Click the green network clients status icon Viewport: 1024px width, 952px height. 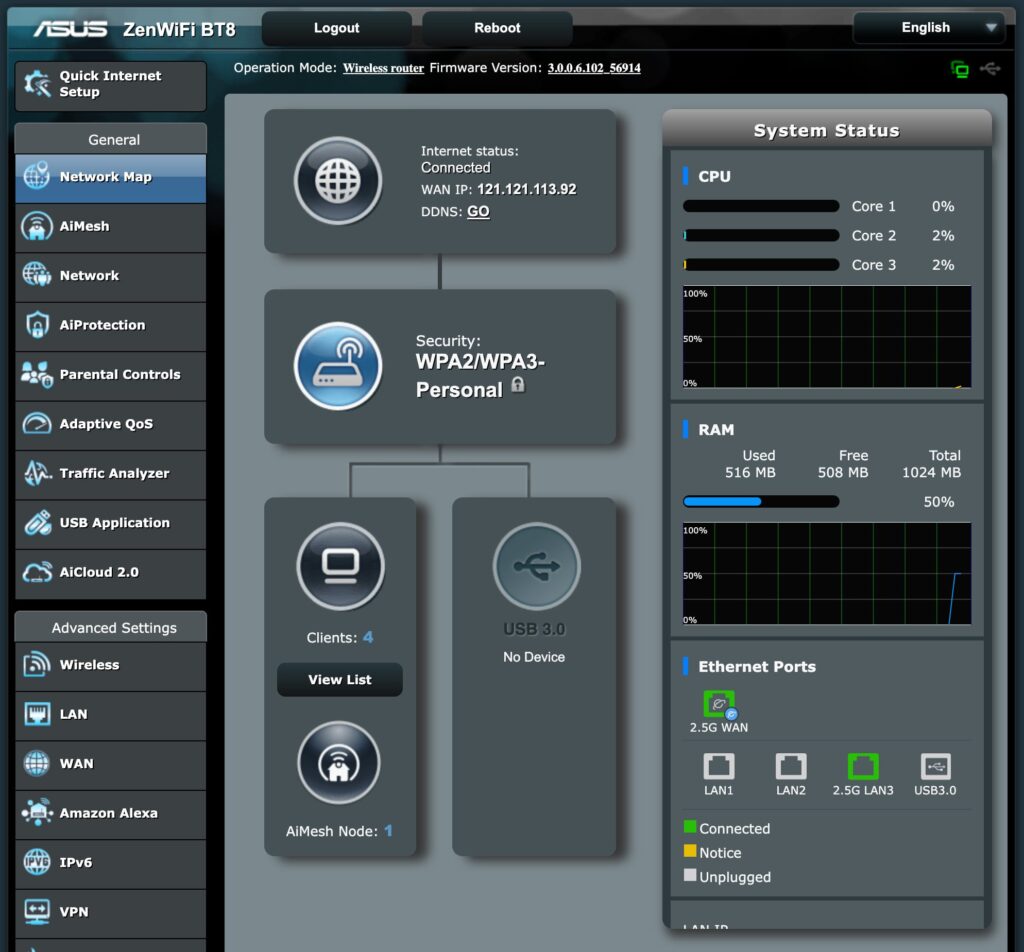click(960, 69)
